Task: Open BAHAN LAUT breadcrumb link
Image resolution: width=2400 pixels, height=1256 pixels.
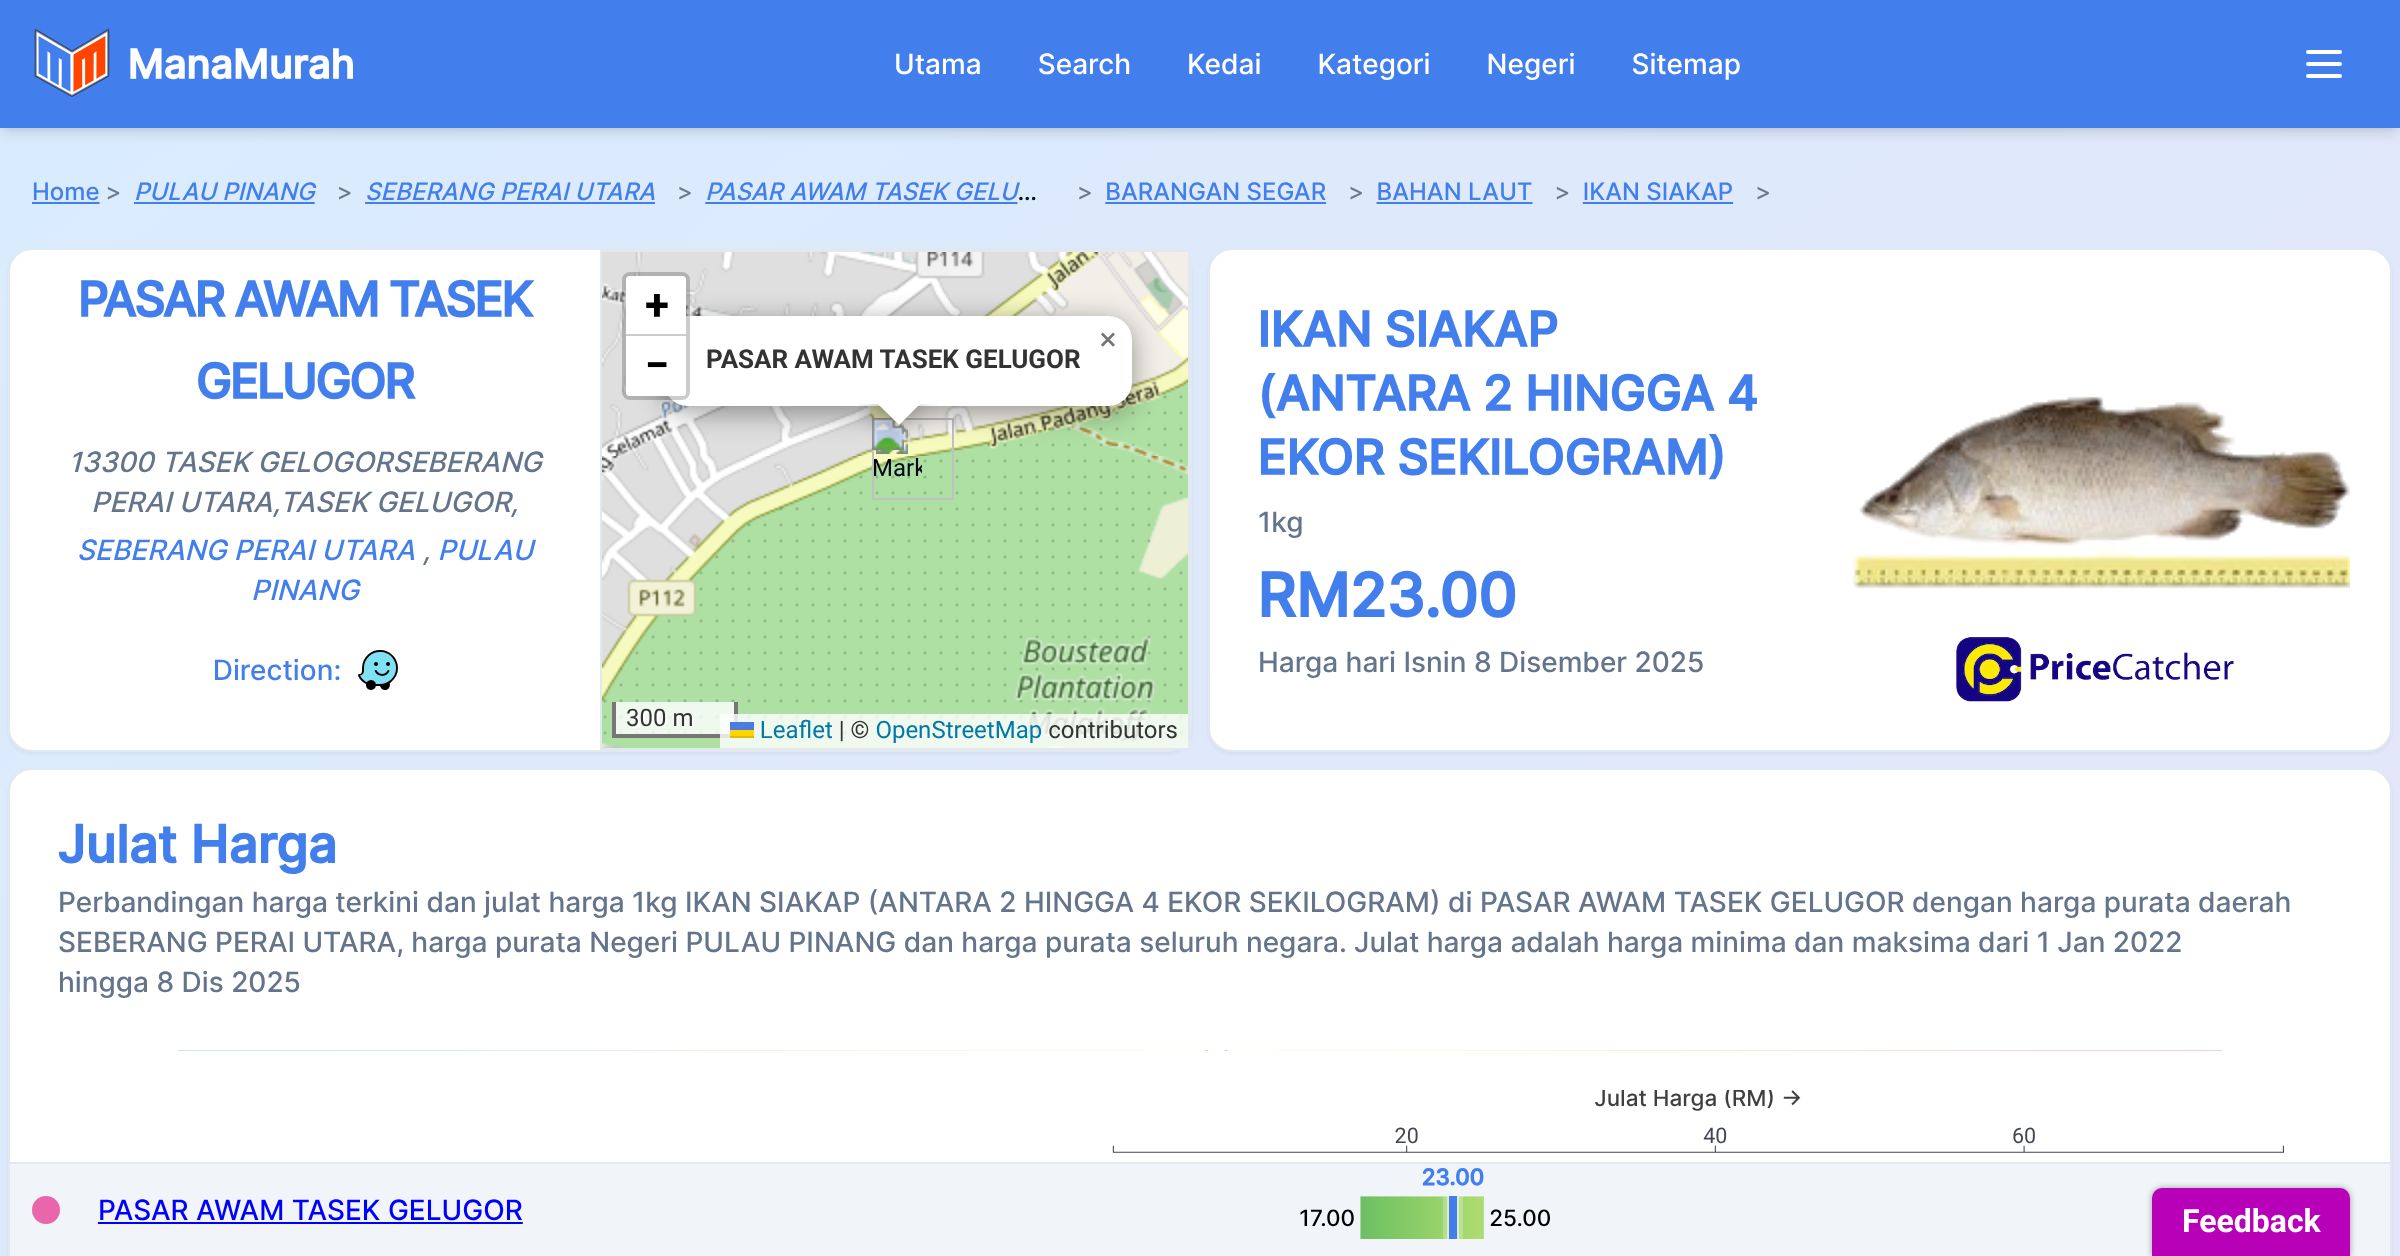Action: pyautogui.click(x=1453, y=191)
